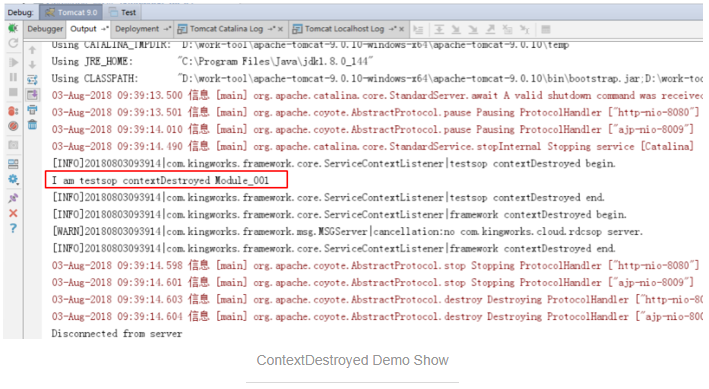This screenshot has height=389, width=709.
Task: Open the gear settings icon
Action: pos(13,180)
